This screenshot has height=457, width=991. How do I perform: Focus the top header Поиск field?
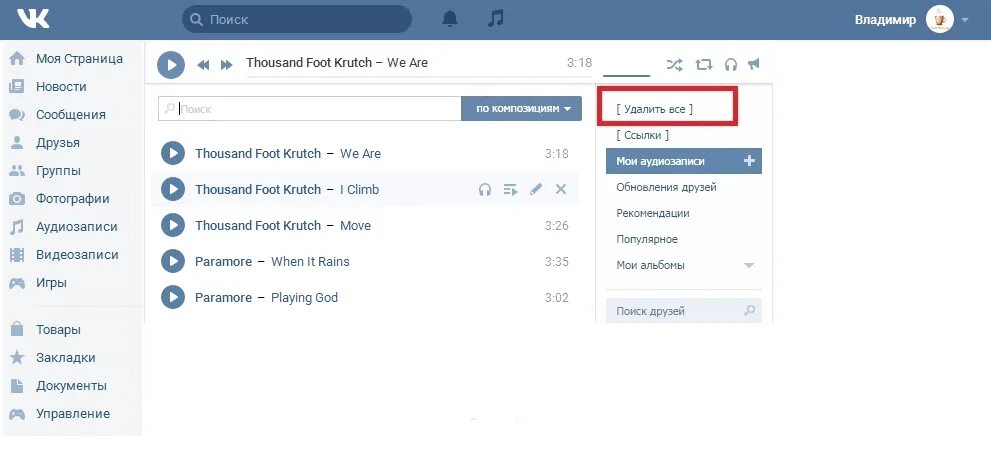[x=297, y=20]
